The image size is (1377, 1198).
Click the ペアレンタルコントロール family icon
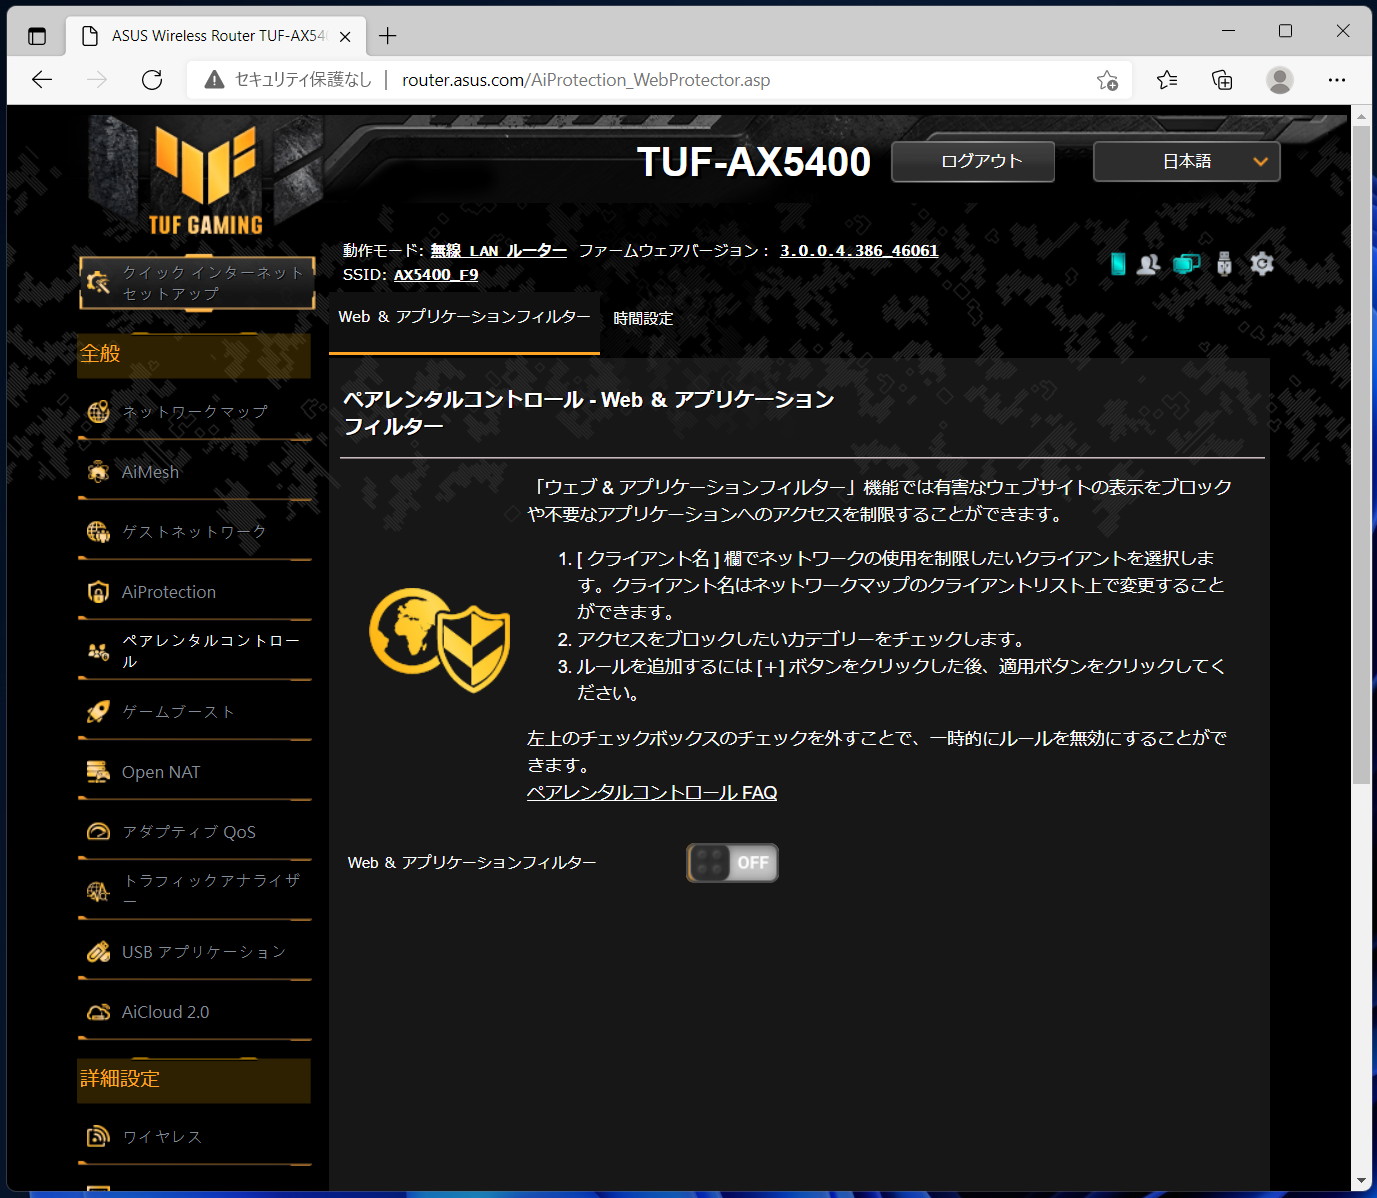pyautogui.click(x=98, y=652)
